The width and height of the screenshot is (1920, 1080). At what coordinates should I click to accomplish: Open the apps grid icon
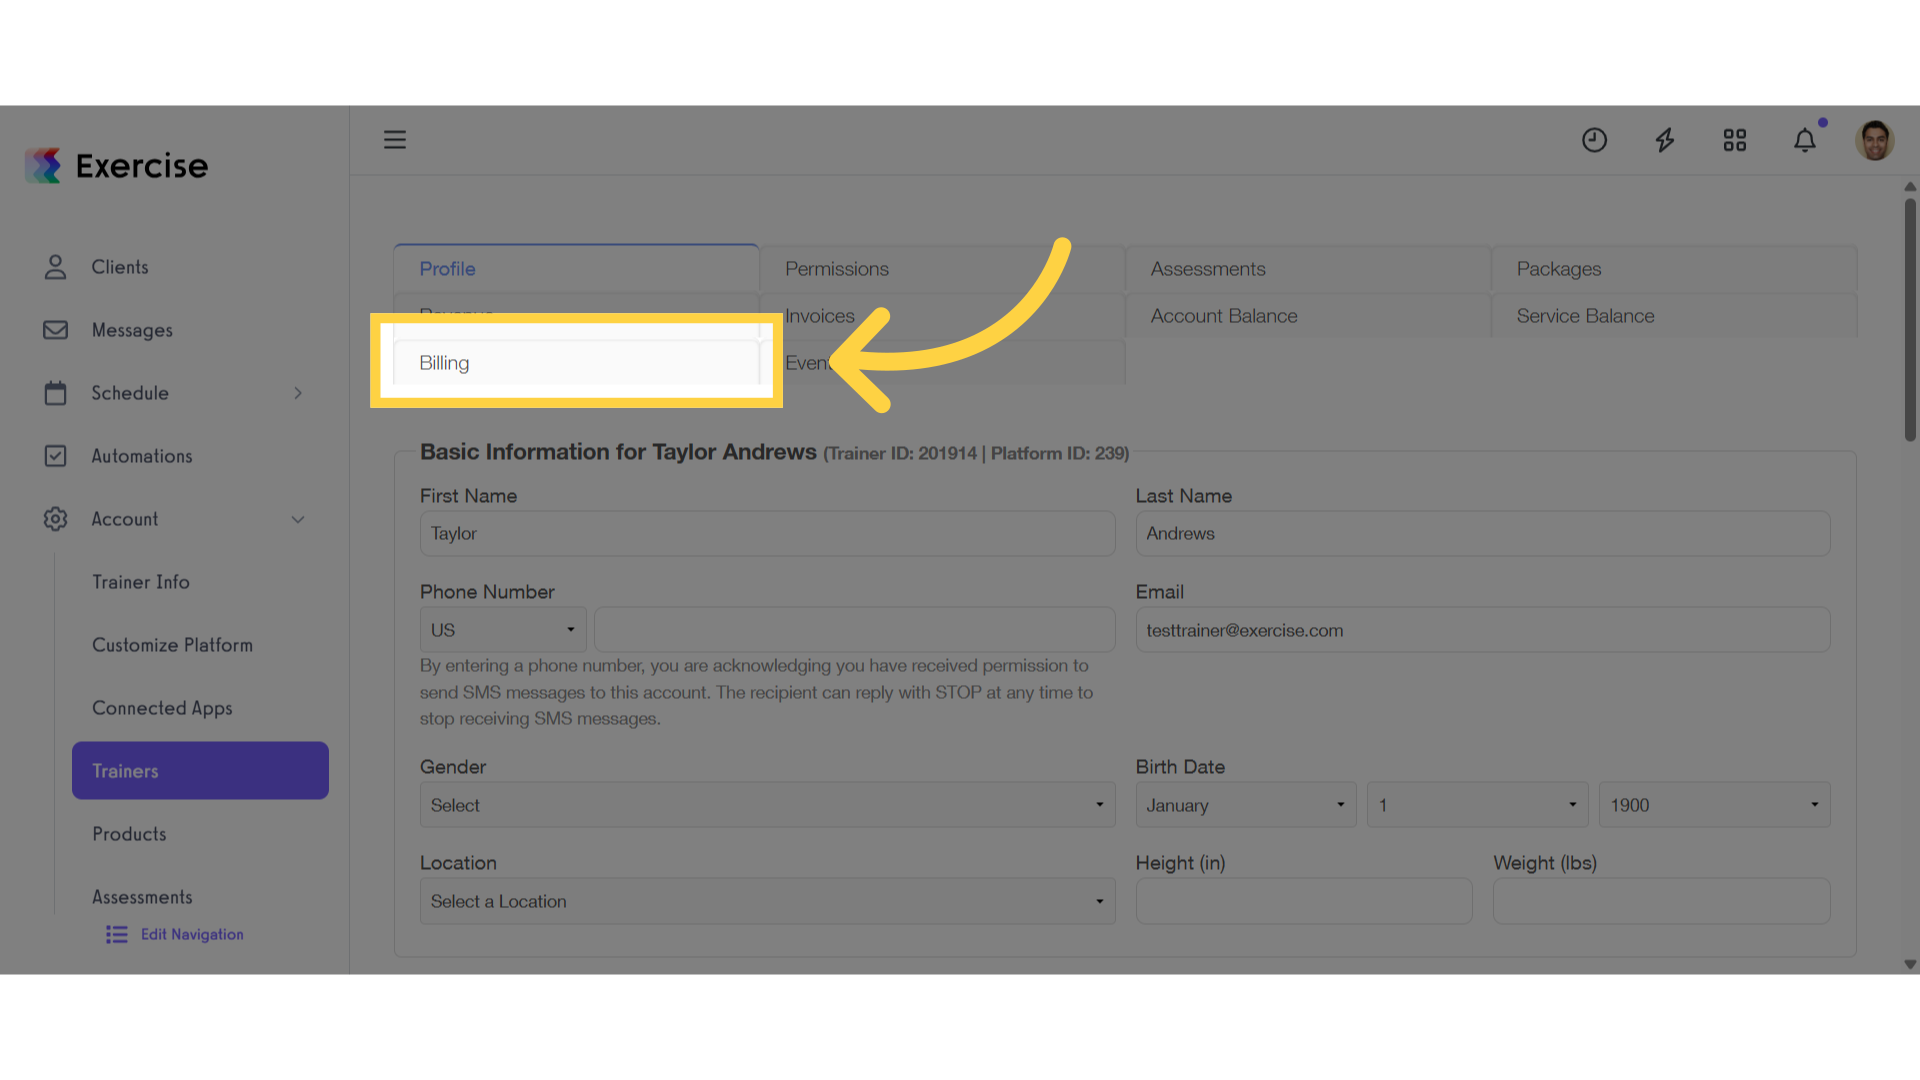click(1735, 140)
